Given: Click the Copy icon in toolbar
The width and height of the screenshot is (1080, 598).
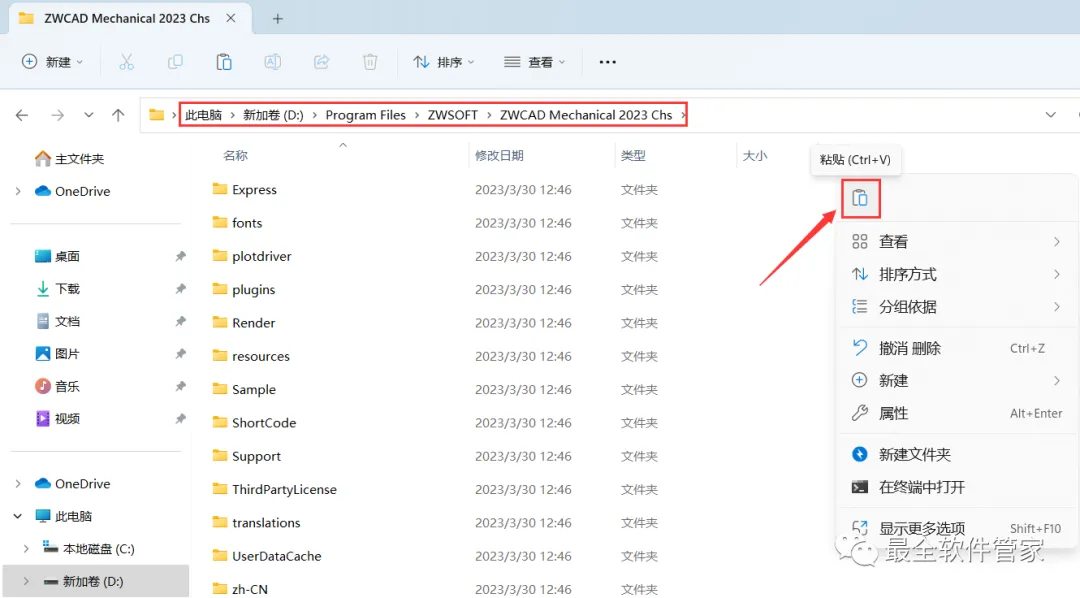Looking at the screenshot, I should point(175,62).
